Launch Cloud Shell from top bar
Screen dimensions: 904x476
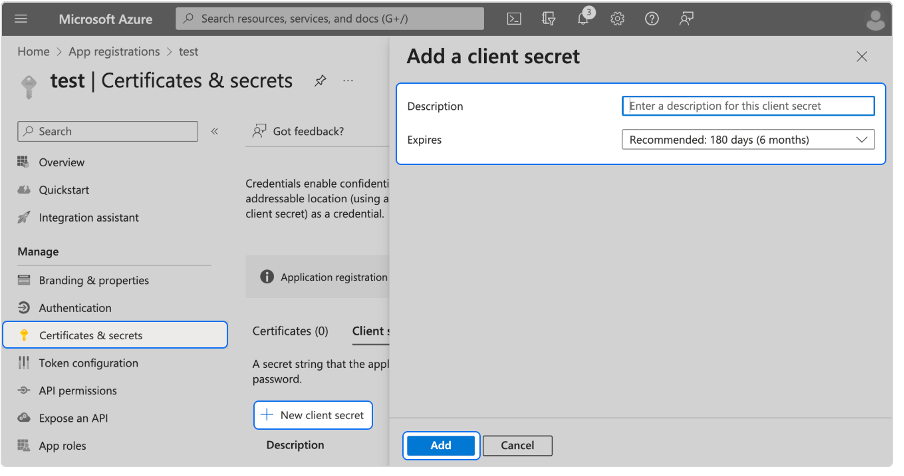513,19
